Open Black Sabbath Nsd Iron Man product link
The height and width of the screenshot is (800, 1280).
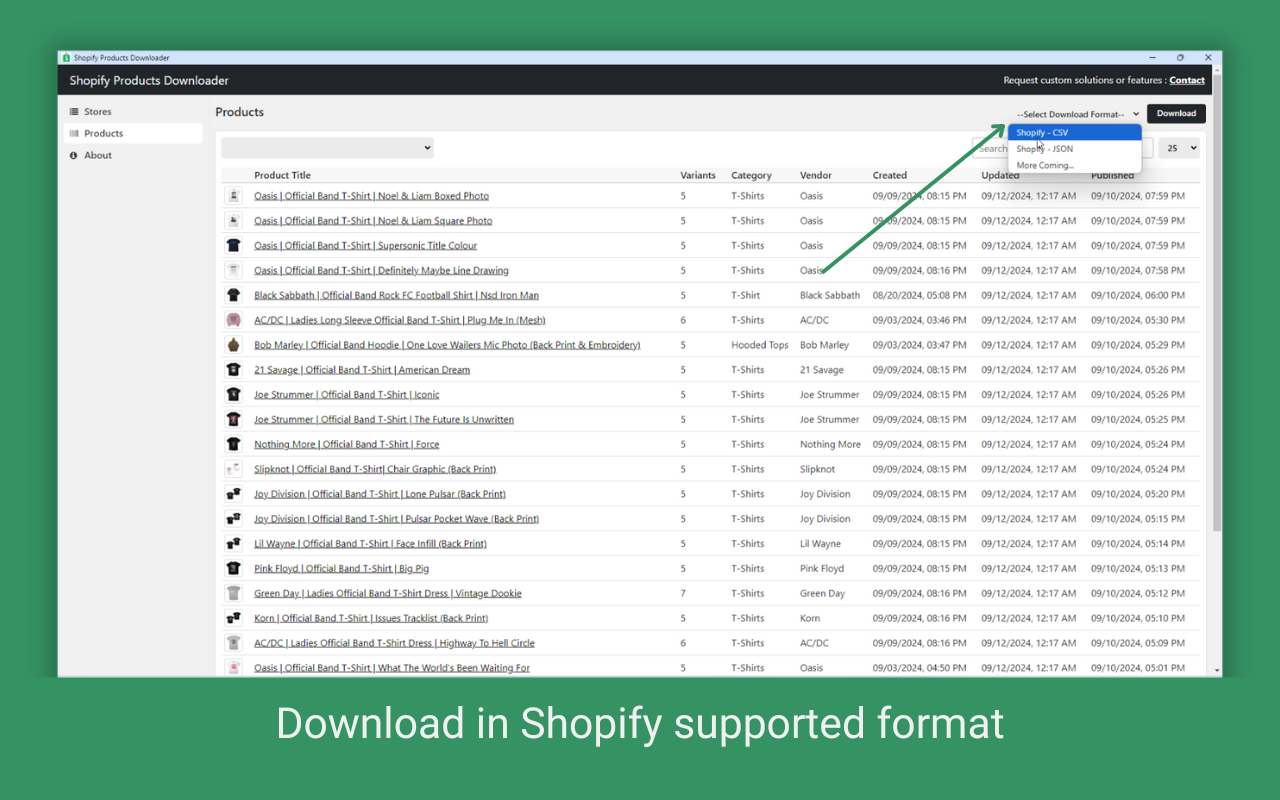click(x=396, y=295)
